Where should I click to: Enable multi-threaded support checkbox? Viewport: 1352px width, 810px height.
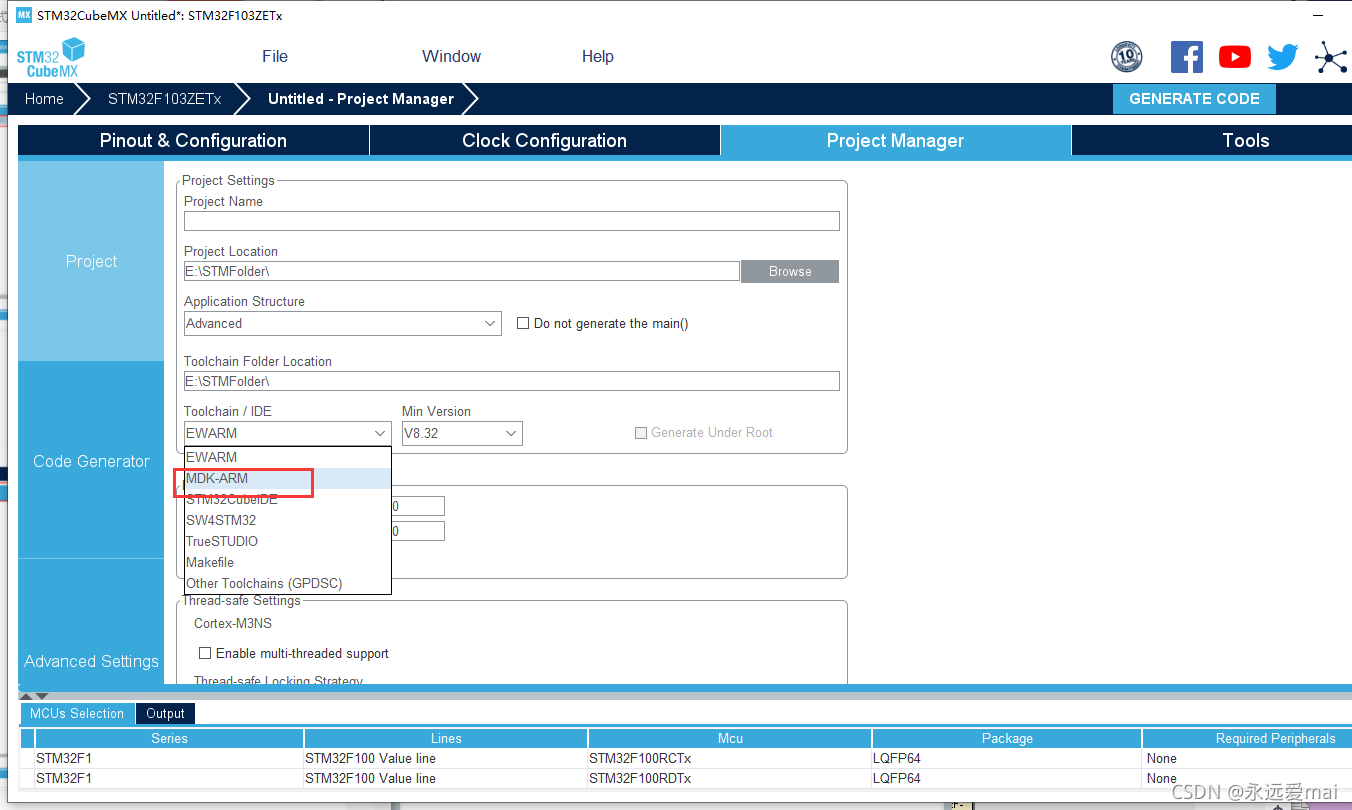205,653
